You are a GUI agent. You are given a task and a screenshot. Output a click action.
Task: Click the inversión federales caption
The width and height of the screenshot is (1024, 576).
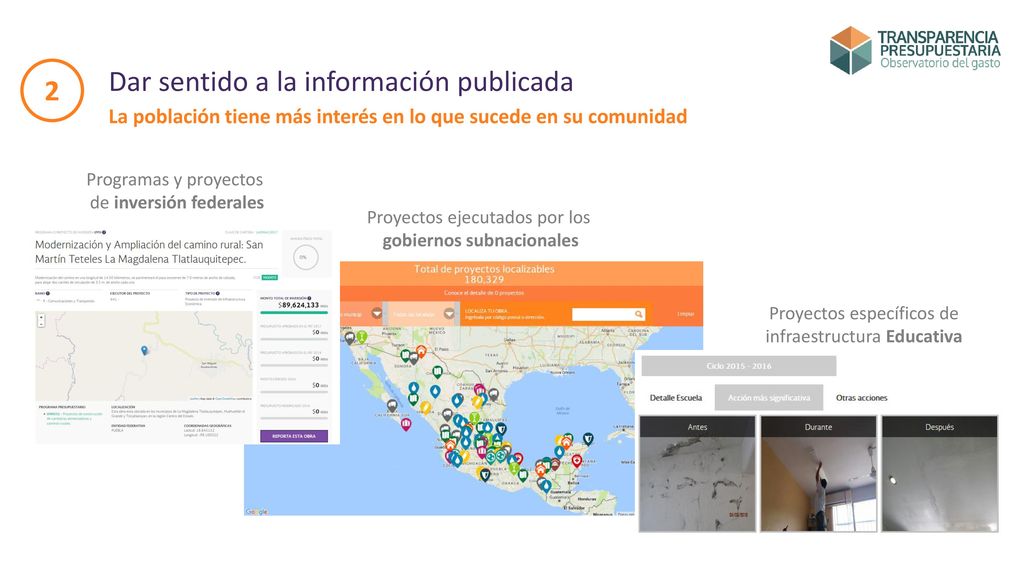[x=189, y=202]
